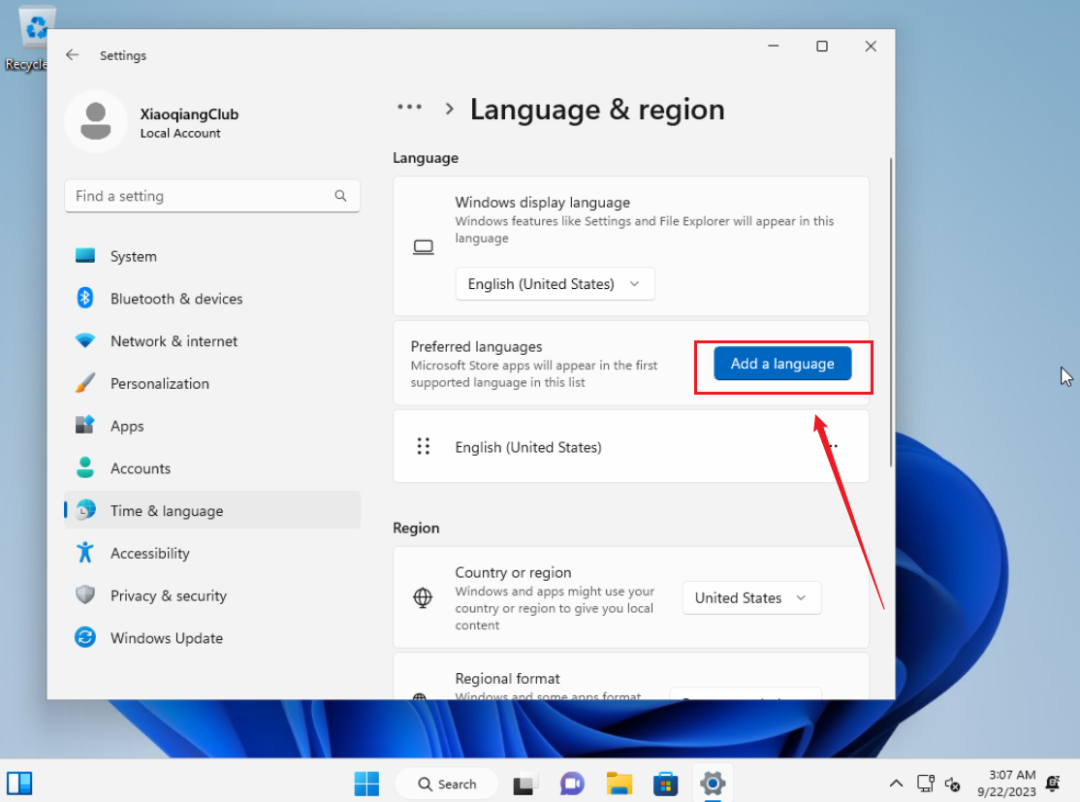Open Microsoft Store from taskbar
The width and height of the screenshot is (1080, 802).
click(x=665, y=783)
